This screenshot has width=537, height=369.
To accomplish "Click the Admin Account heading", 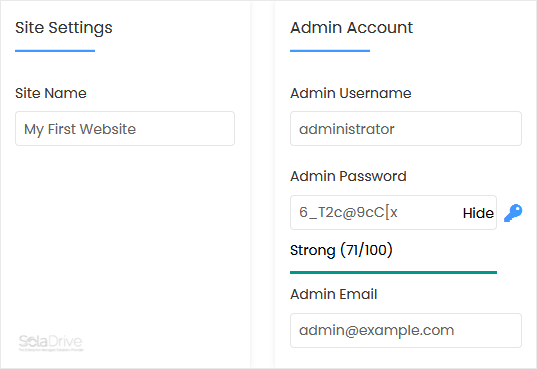I will pyautogui.click(x=351, y=27).
